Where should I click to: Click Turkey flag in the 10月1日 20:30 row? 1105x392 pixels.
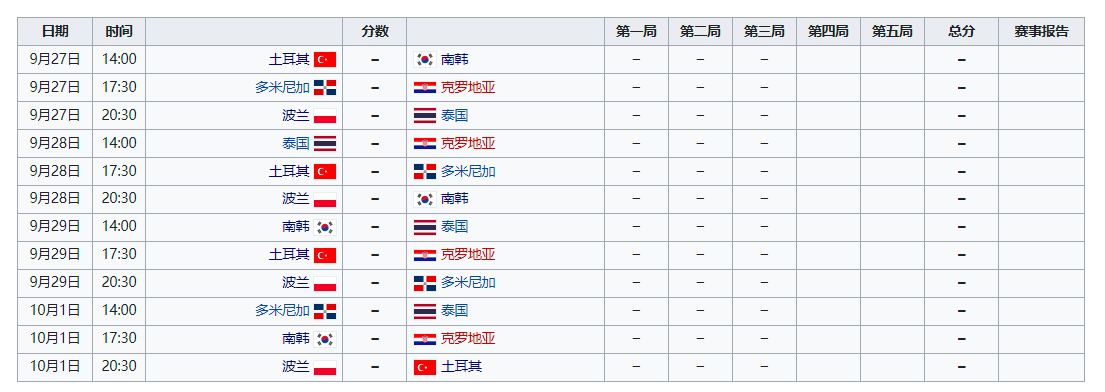pyautogui.click(x=425, y=367)
